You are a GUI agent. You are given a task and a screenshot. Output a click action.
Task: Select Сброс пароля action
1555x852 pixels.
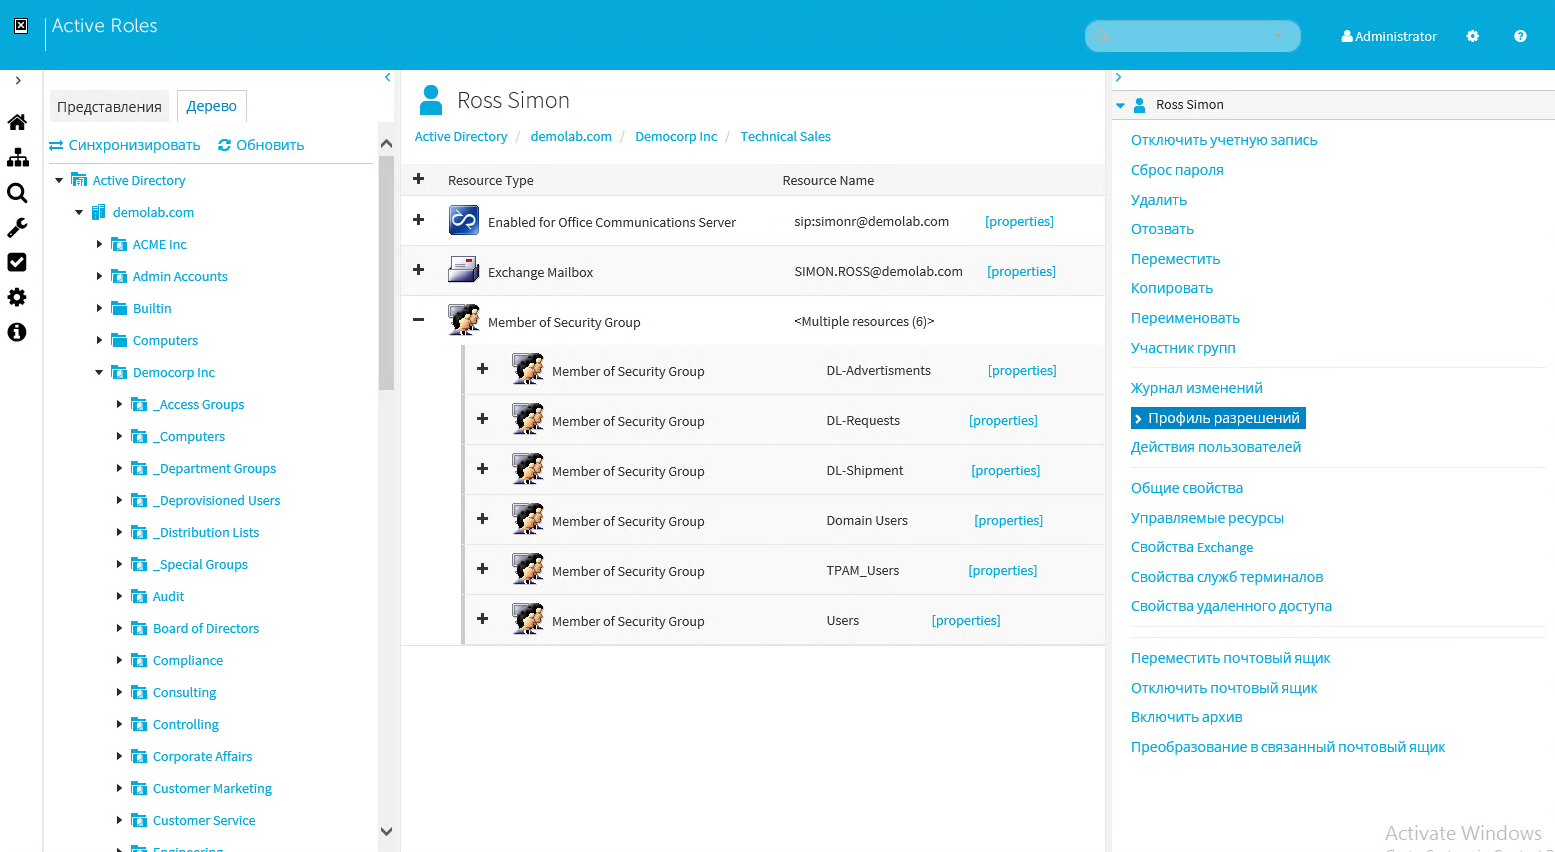point(1177,170)
